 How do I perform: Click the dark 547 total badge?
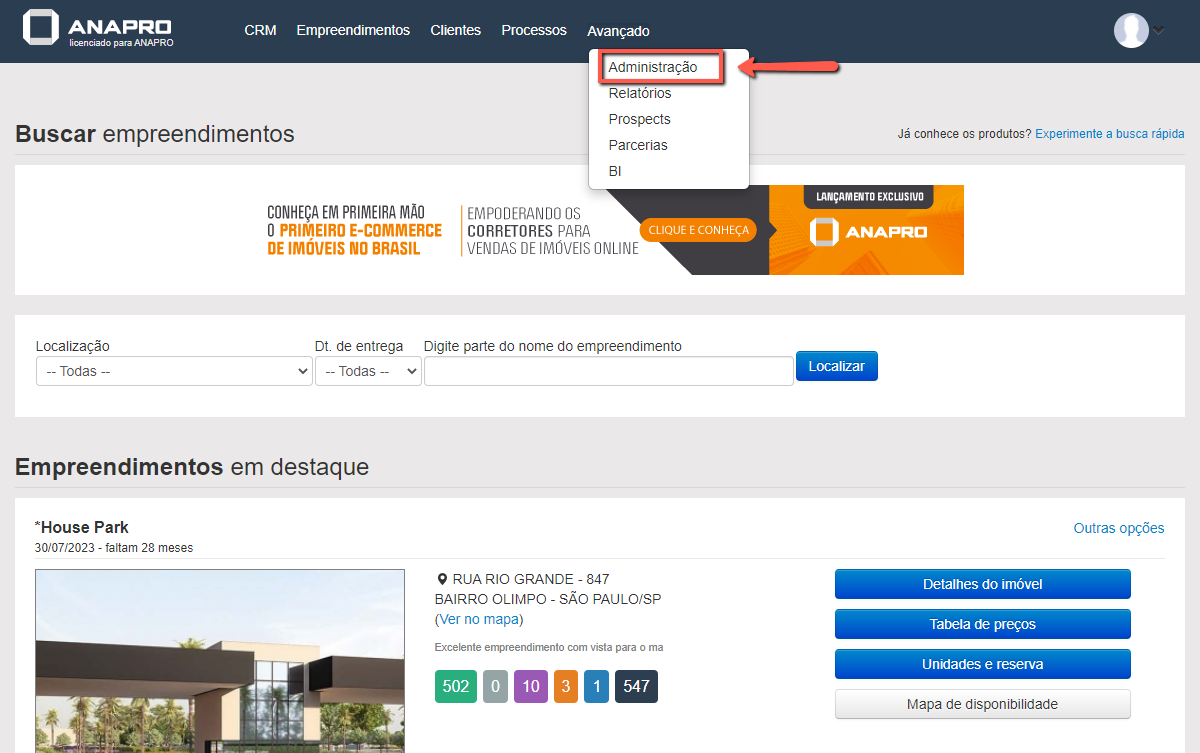tap(636, 687)
